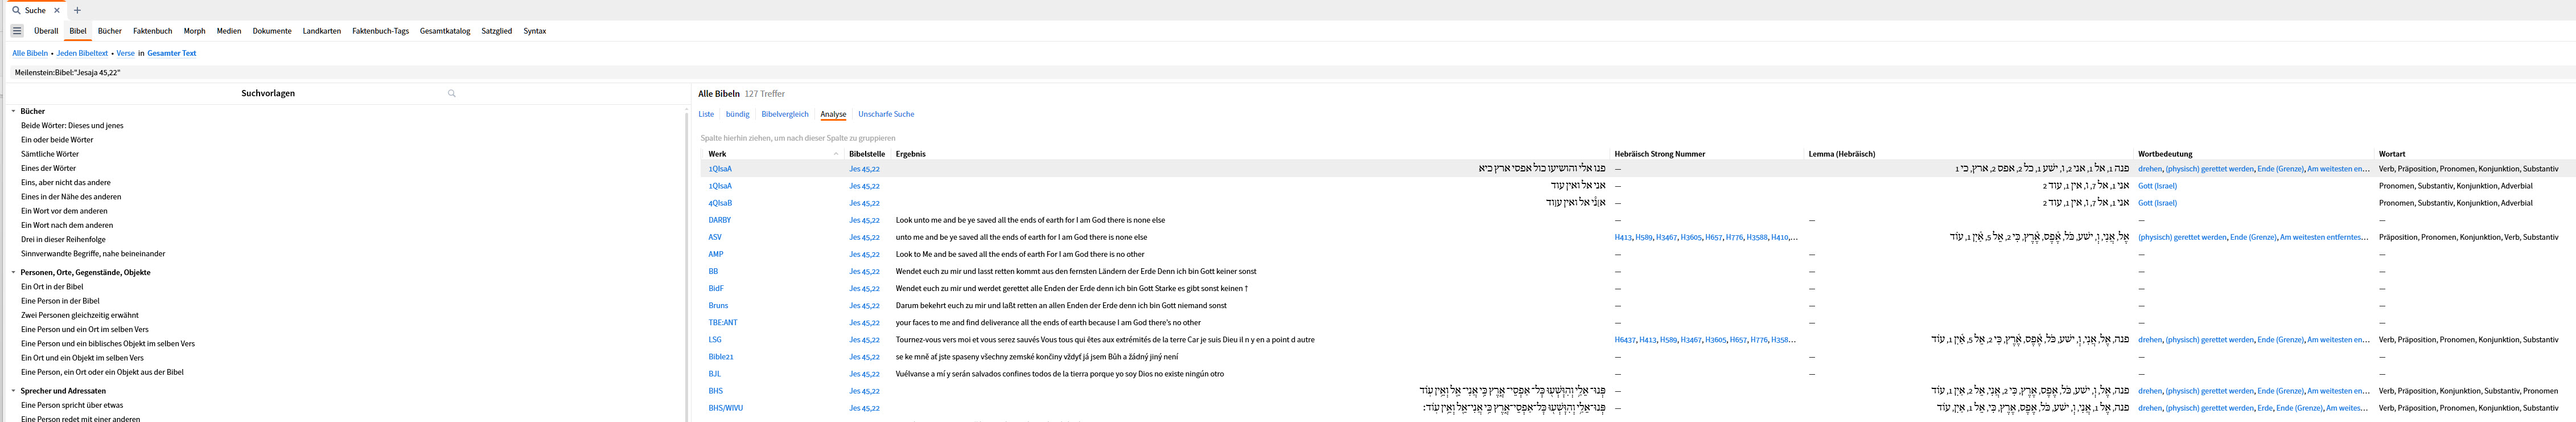Switch to the Landkarten search tab

(x=322, y=31)
